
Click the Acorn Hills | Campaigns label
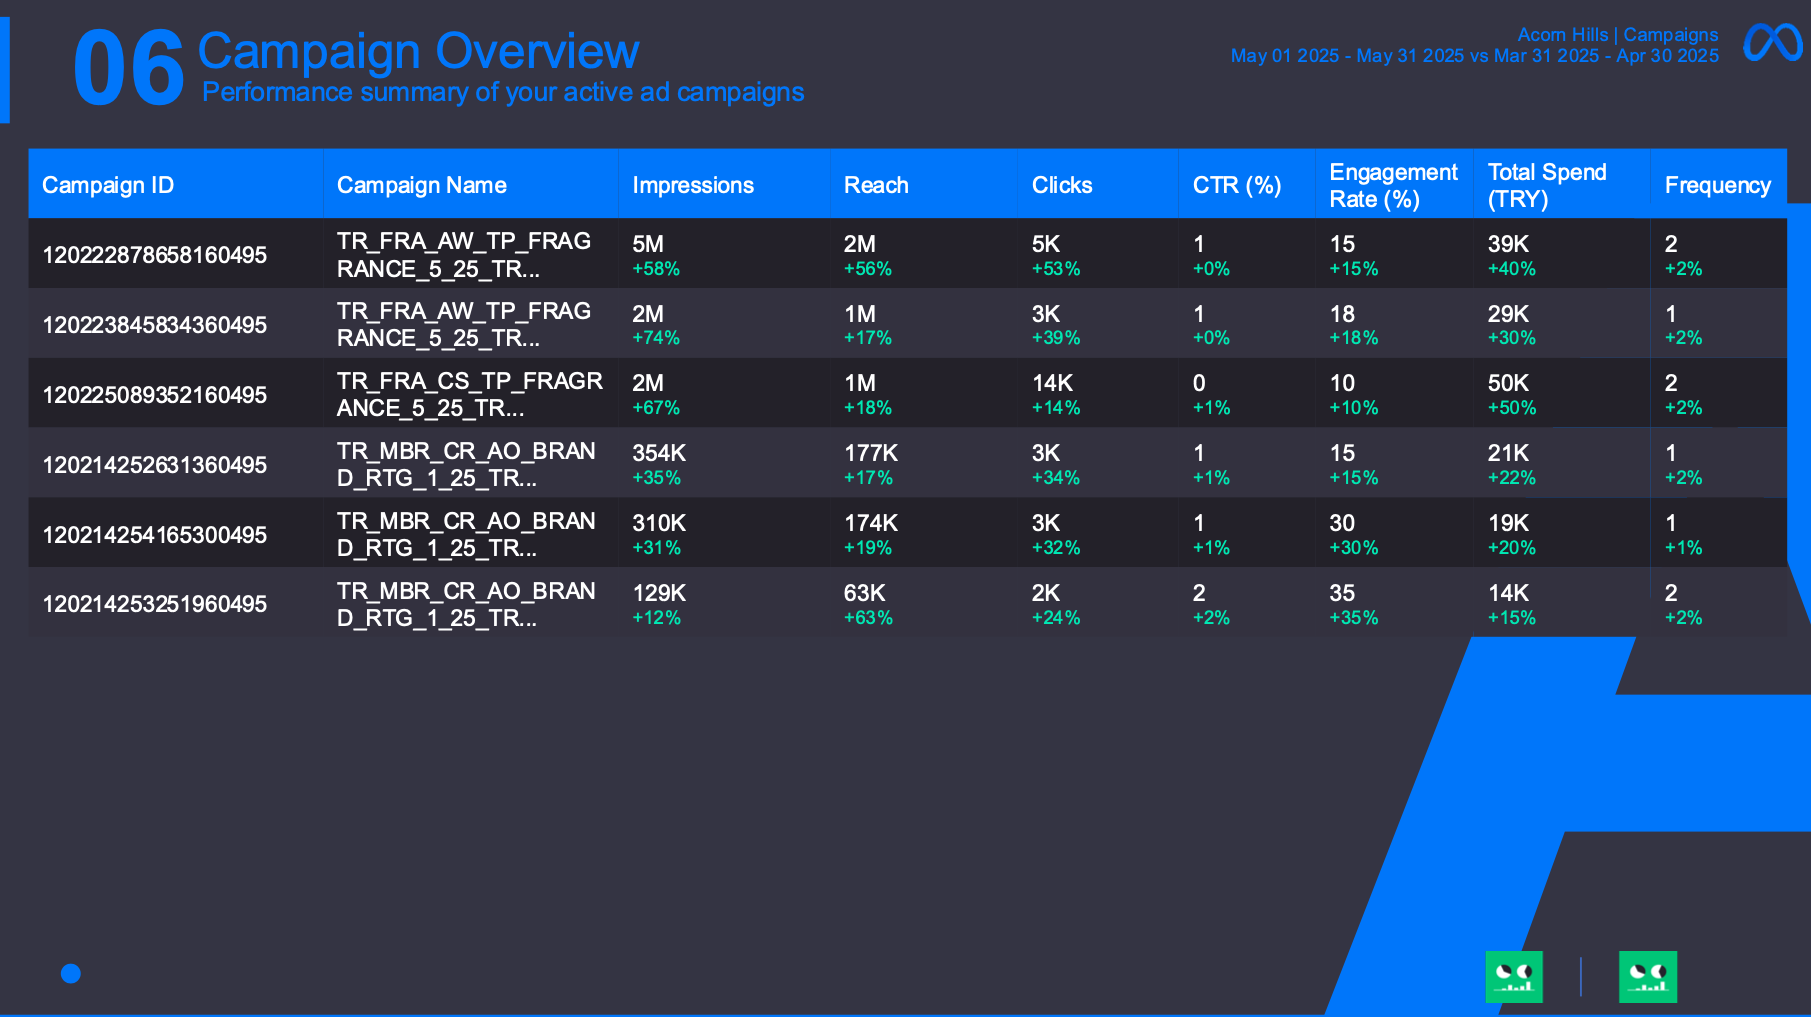pyautogui.click(x=1618, y=35)
